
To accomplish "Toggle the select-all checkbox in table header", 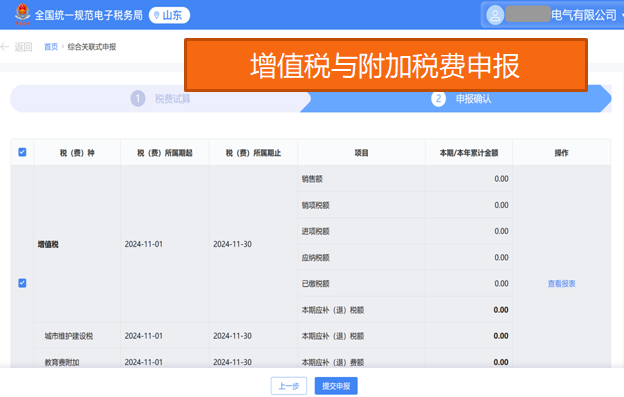I will [22, 152].
